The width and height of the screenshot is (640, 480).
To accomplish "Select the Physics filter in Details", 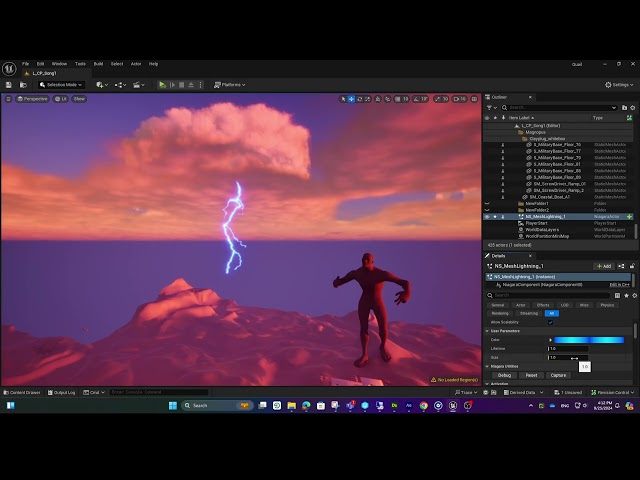I will click(x=607, y=305).
